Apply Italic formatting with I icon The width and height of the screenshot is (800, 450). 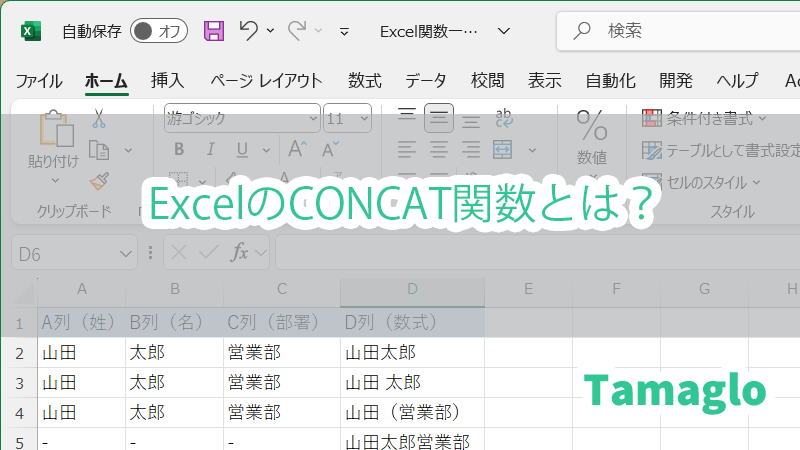[x=209, y=150]
